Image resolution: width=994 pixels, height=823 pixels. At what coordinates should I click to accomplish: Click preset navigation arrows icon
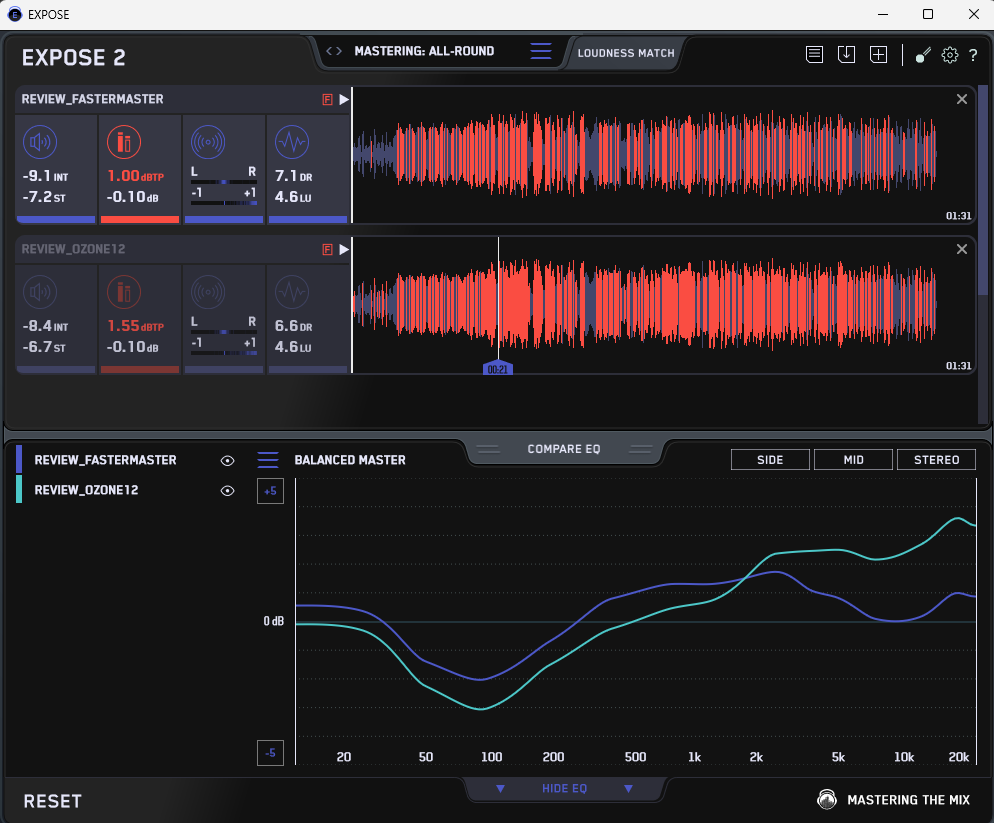coord(334,51)
